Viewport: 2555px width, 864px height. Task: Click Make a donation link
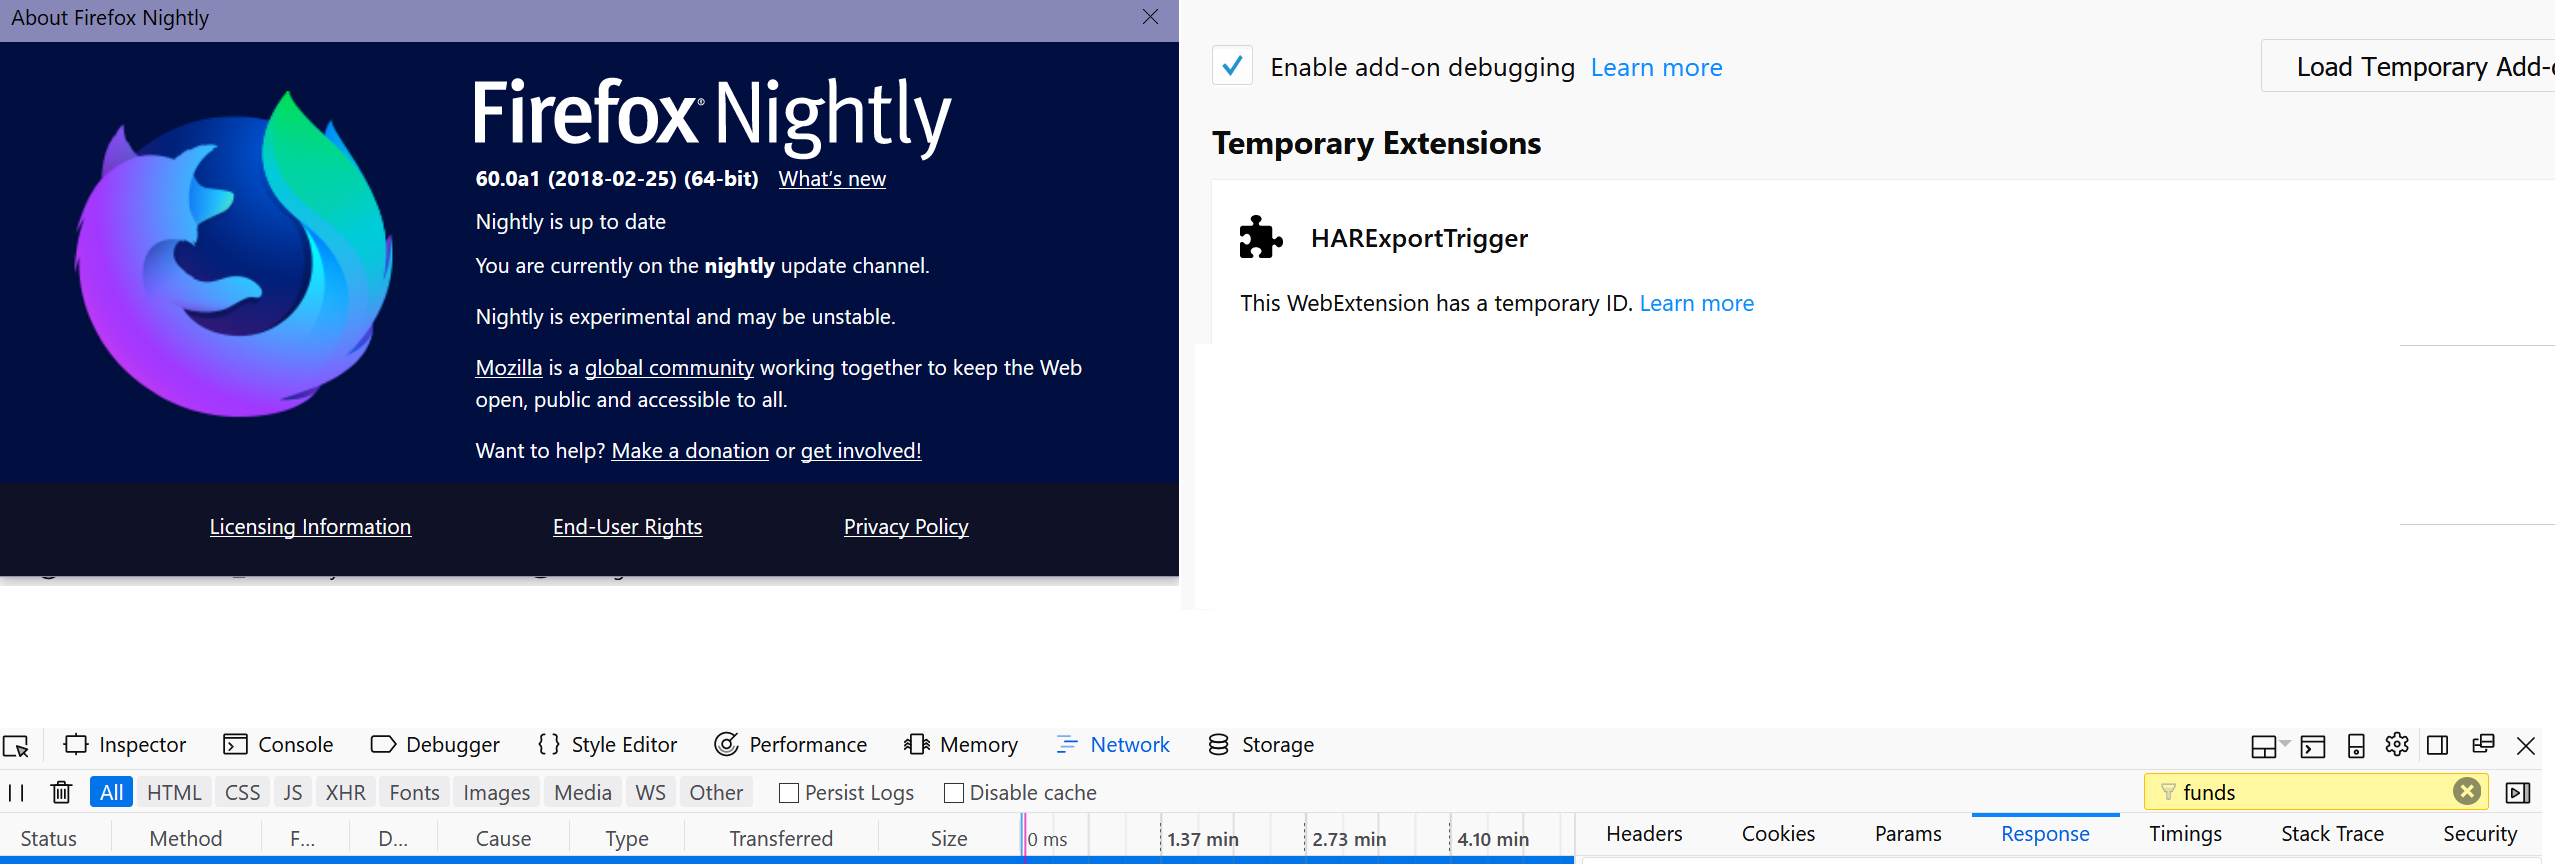click(690, 451)
